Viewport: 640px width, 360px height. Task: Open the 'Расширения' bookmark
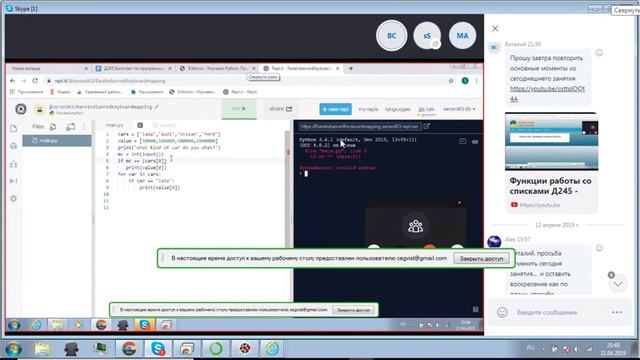[147, 92]
